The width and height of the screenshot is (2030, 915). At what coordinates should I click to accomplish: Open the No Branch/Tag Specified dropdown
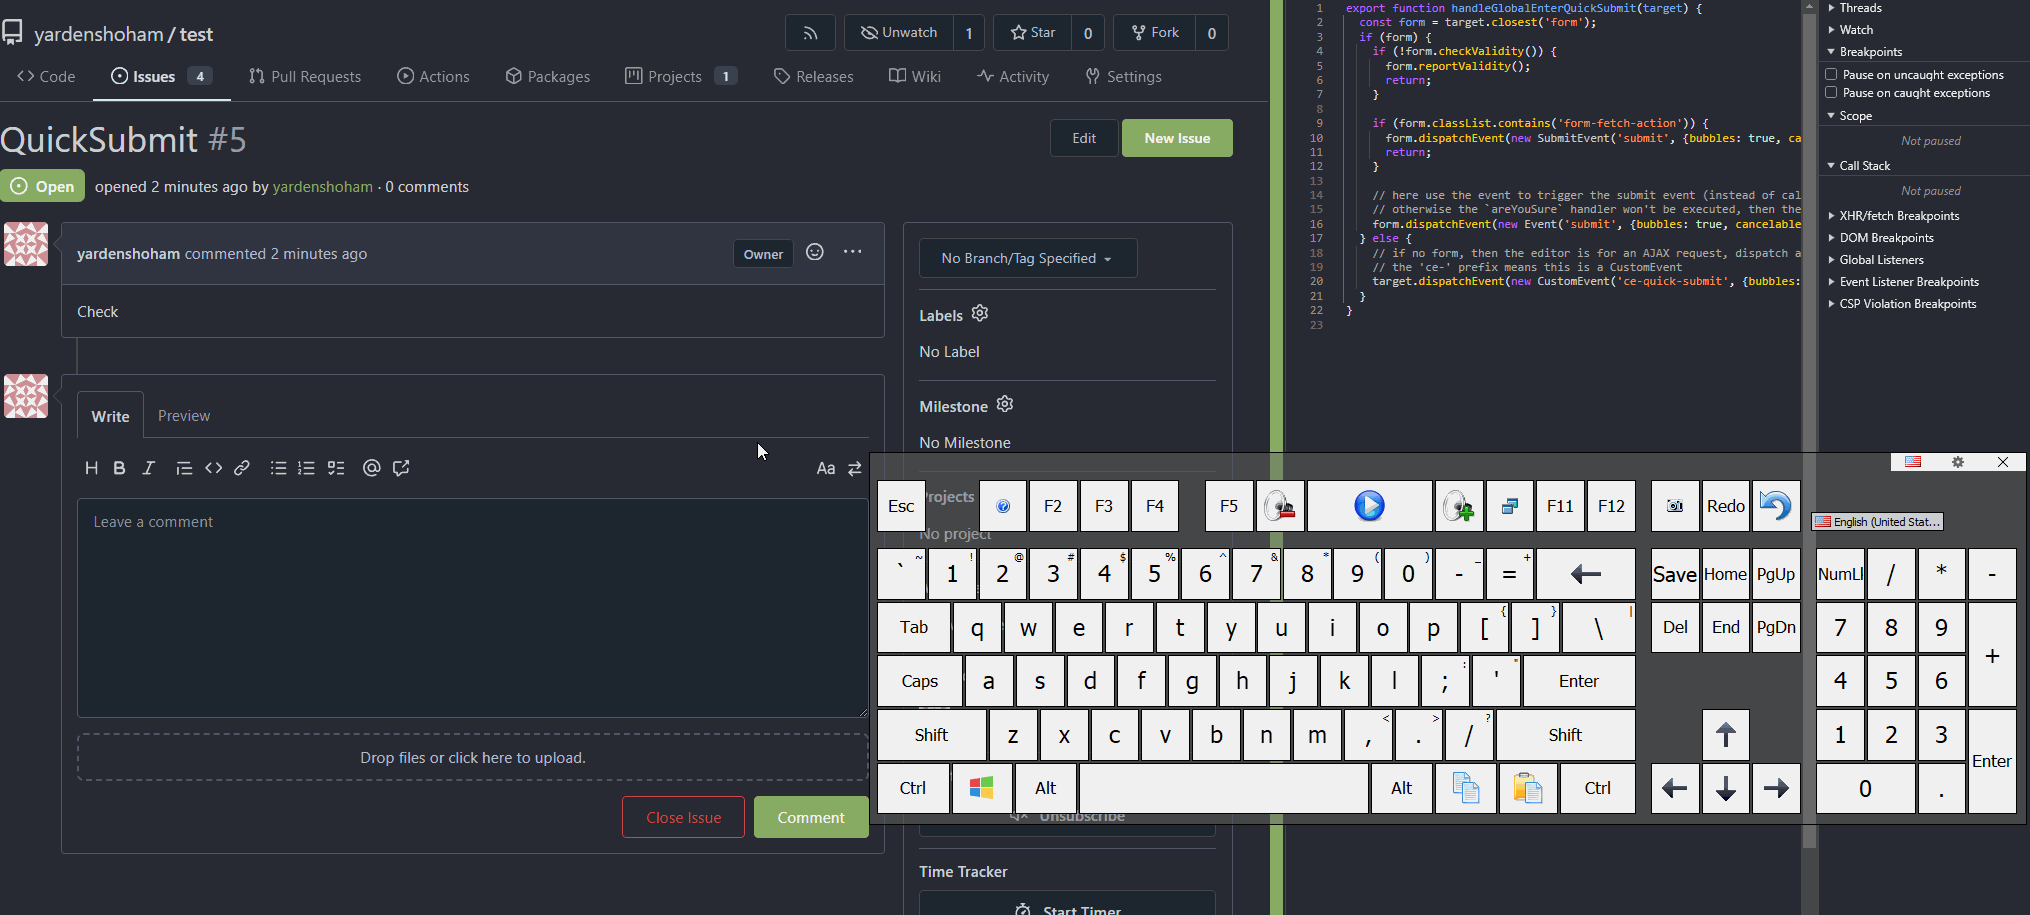point(1027,258)
